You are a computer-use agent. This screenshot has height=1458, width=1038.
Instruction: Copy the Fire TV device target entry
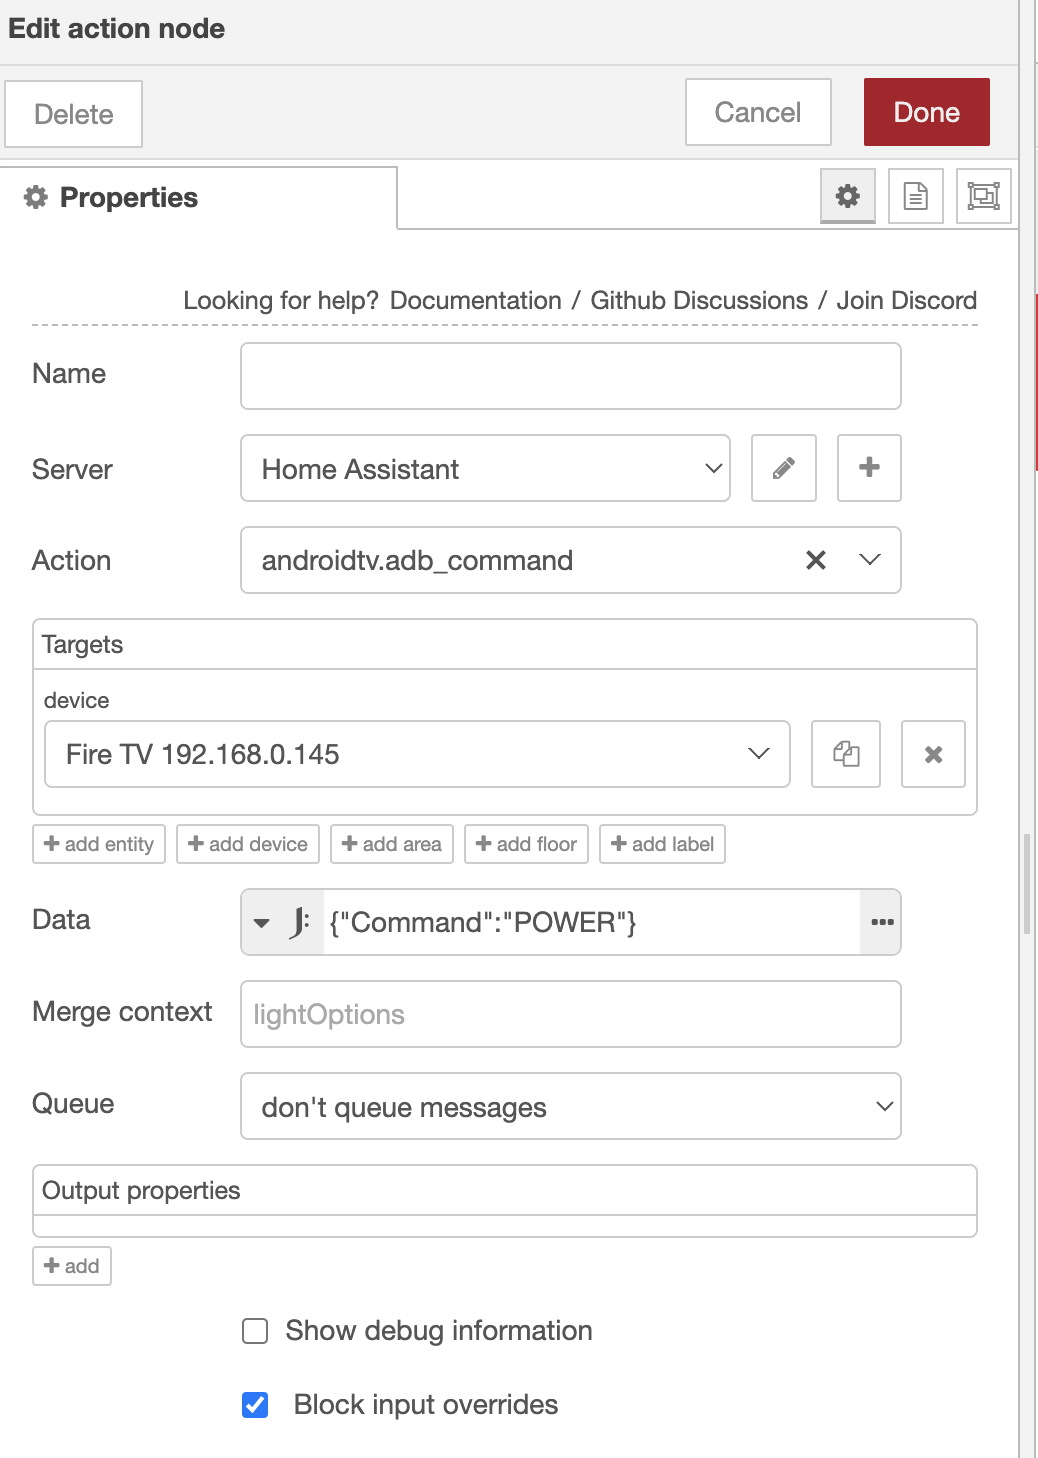click(845, 754)
